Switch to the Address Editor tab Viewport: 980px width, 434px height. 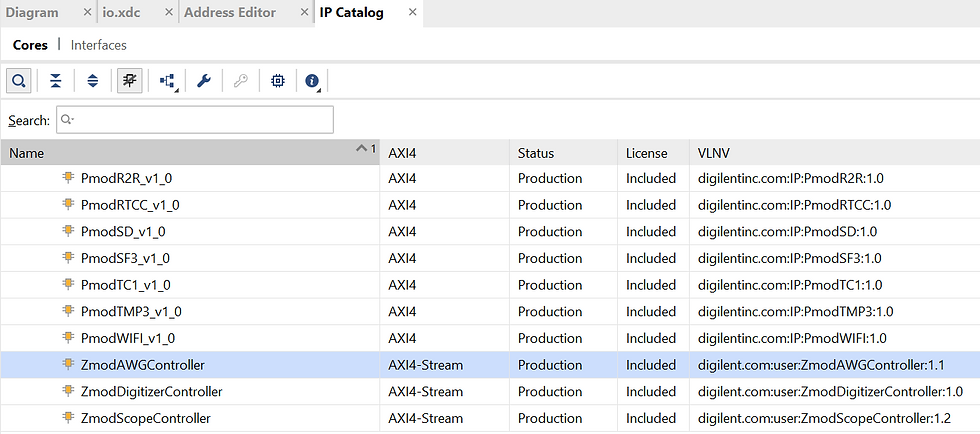[230, 13]
